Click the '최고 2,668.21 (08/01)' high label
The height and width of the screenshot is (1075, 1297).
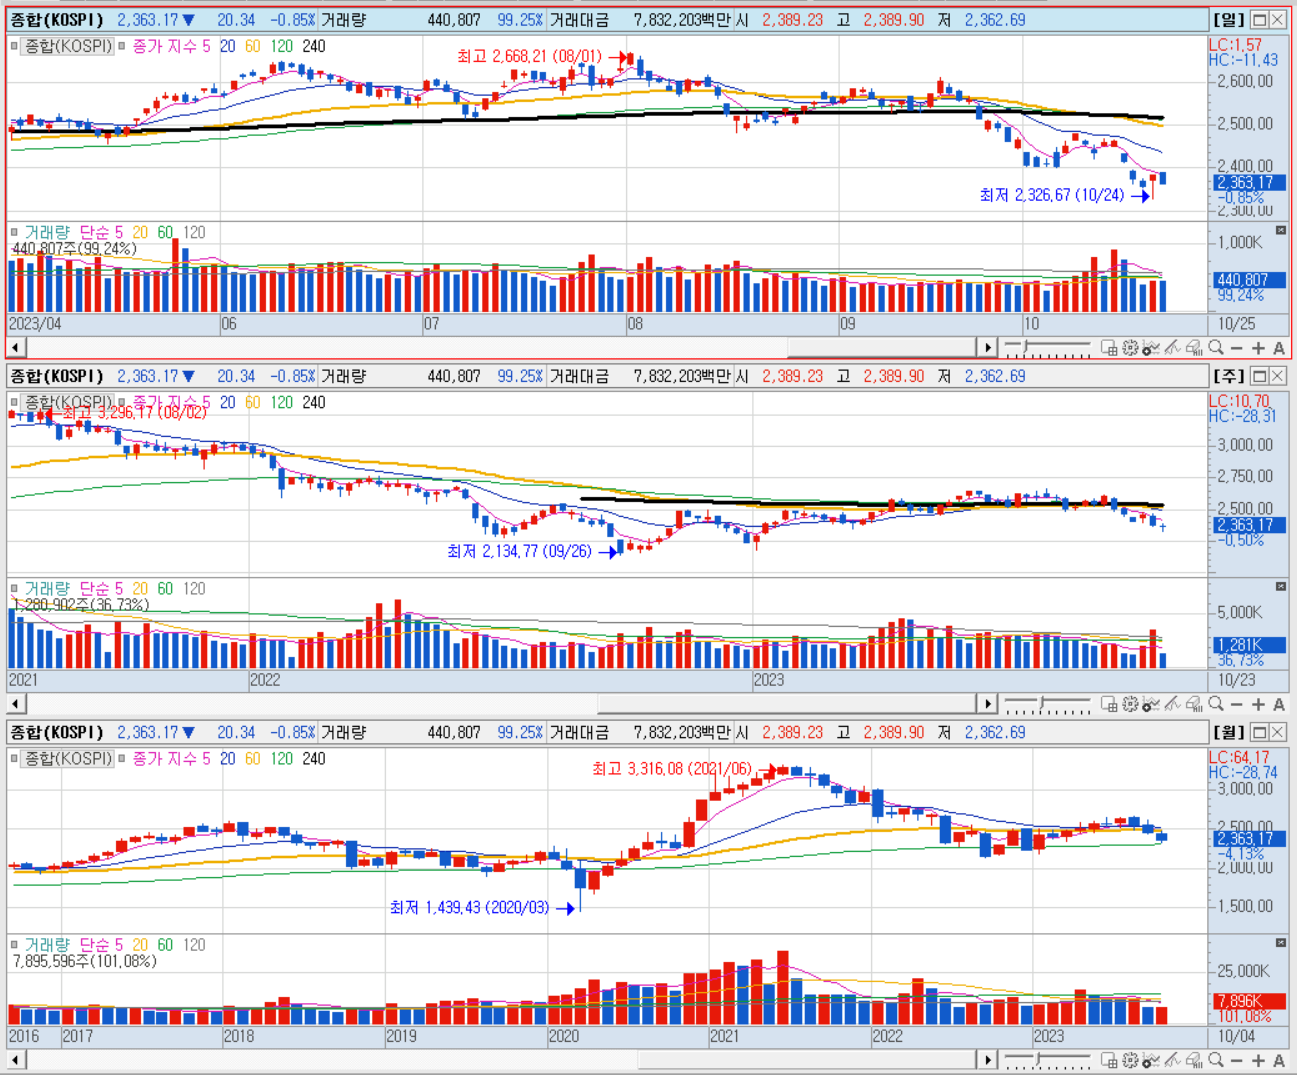(530, 57)
